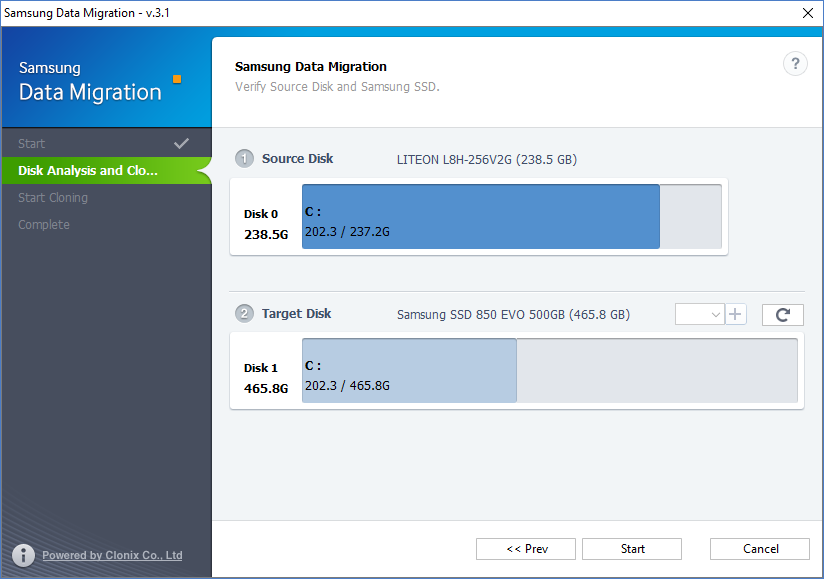Click the orange square logo icon
The width and height of the screenshot is (824, 579).
(177, 78)
